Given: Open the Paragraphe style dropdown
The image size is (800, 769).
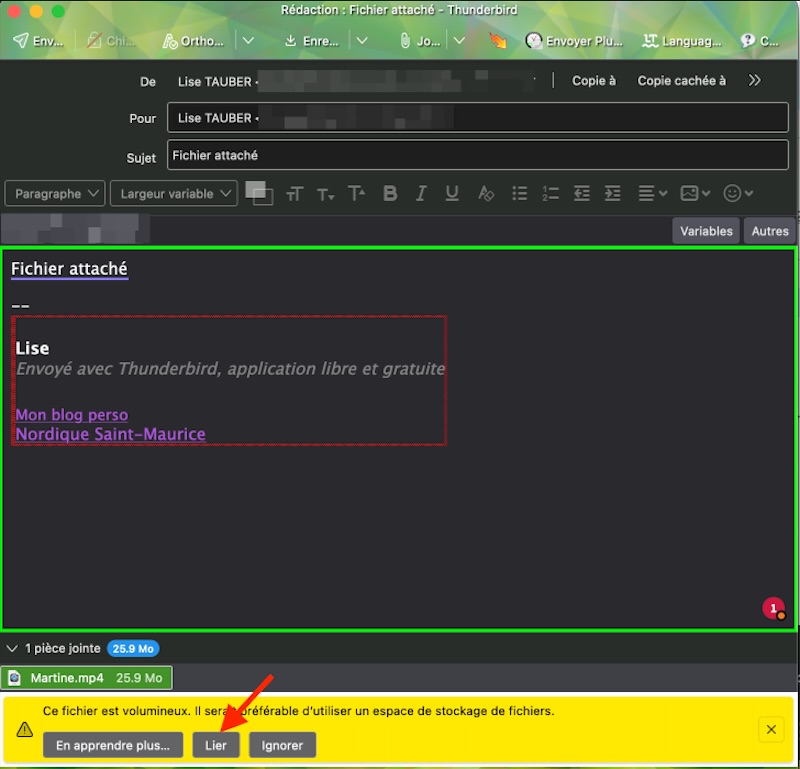Looking at the screenshot, I should 55,193.
